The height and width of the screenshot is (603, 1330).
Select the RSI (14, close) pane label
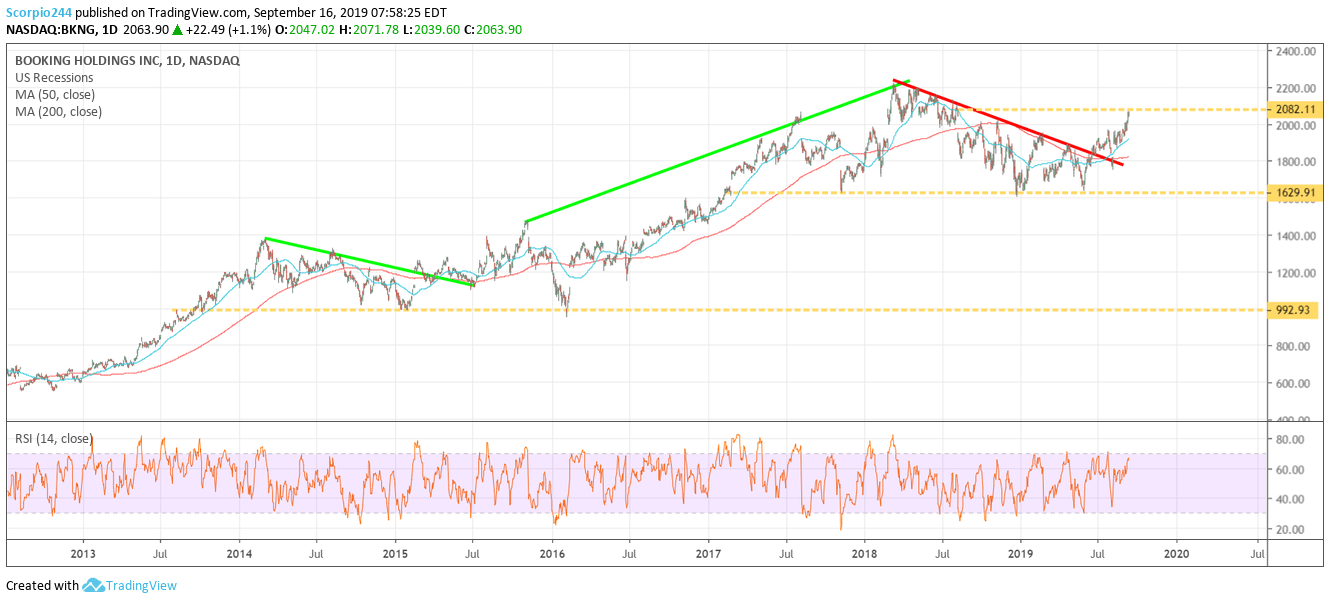pos(54,438)
